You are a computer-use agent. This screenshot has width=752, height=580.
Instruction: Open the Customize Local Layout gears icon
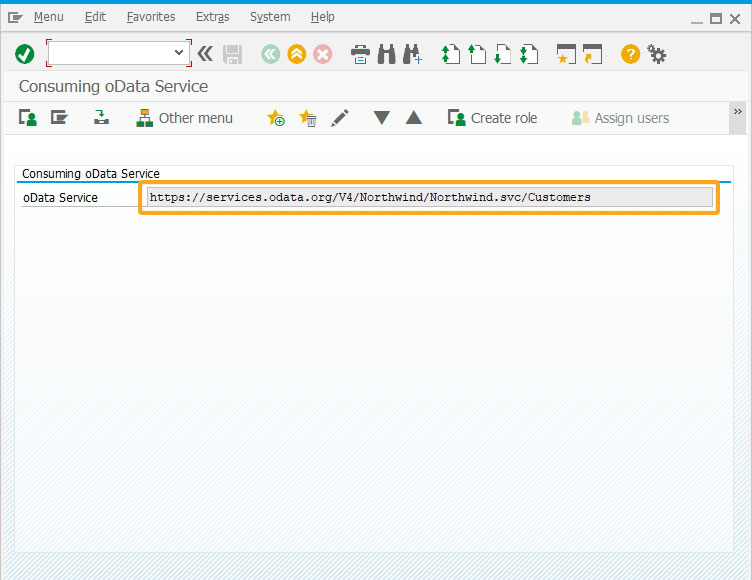pos(657,54)
